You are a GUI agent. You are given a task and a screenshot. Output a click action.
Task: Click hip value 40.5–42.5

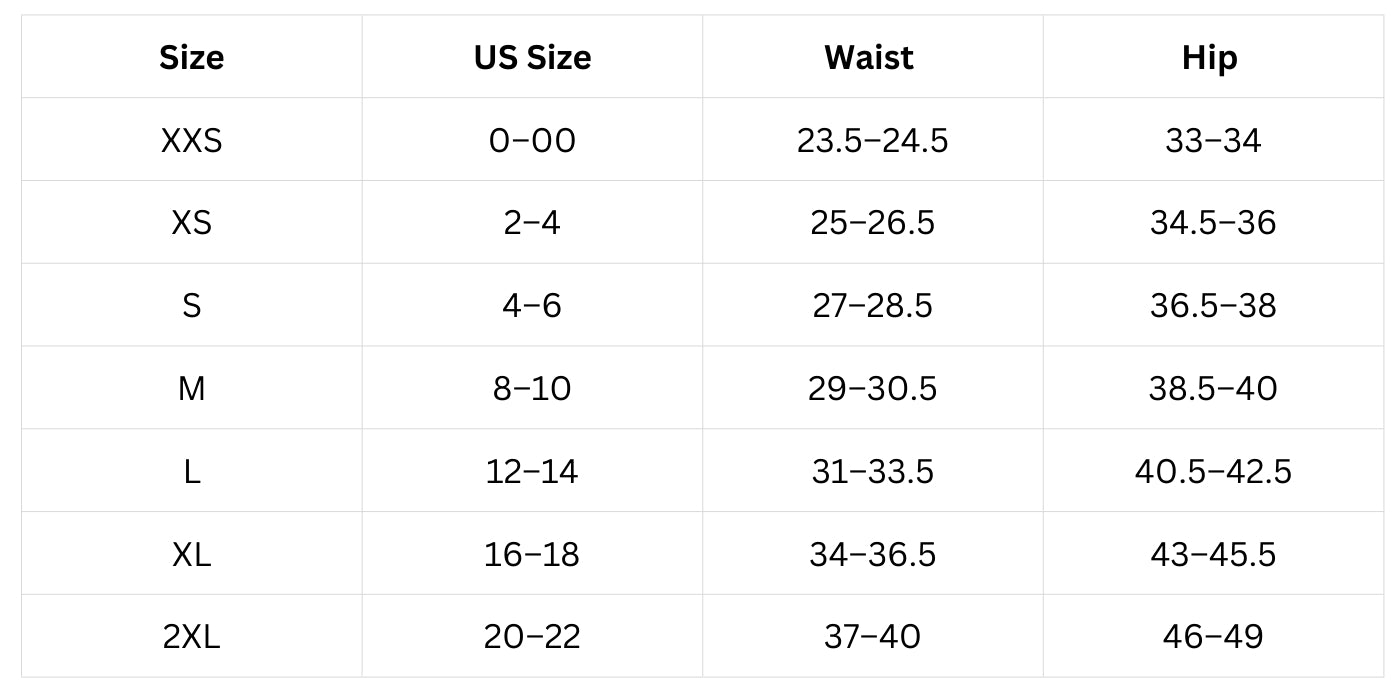click(1213, 471)
